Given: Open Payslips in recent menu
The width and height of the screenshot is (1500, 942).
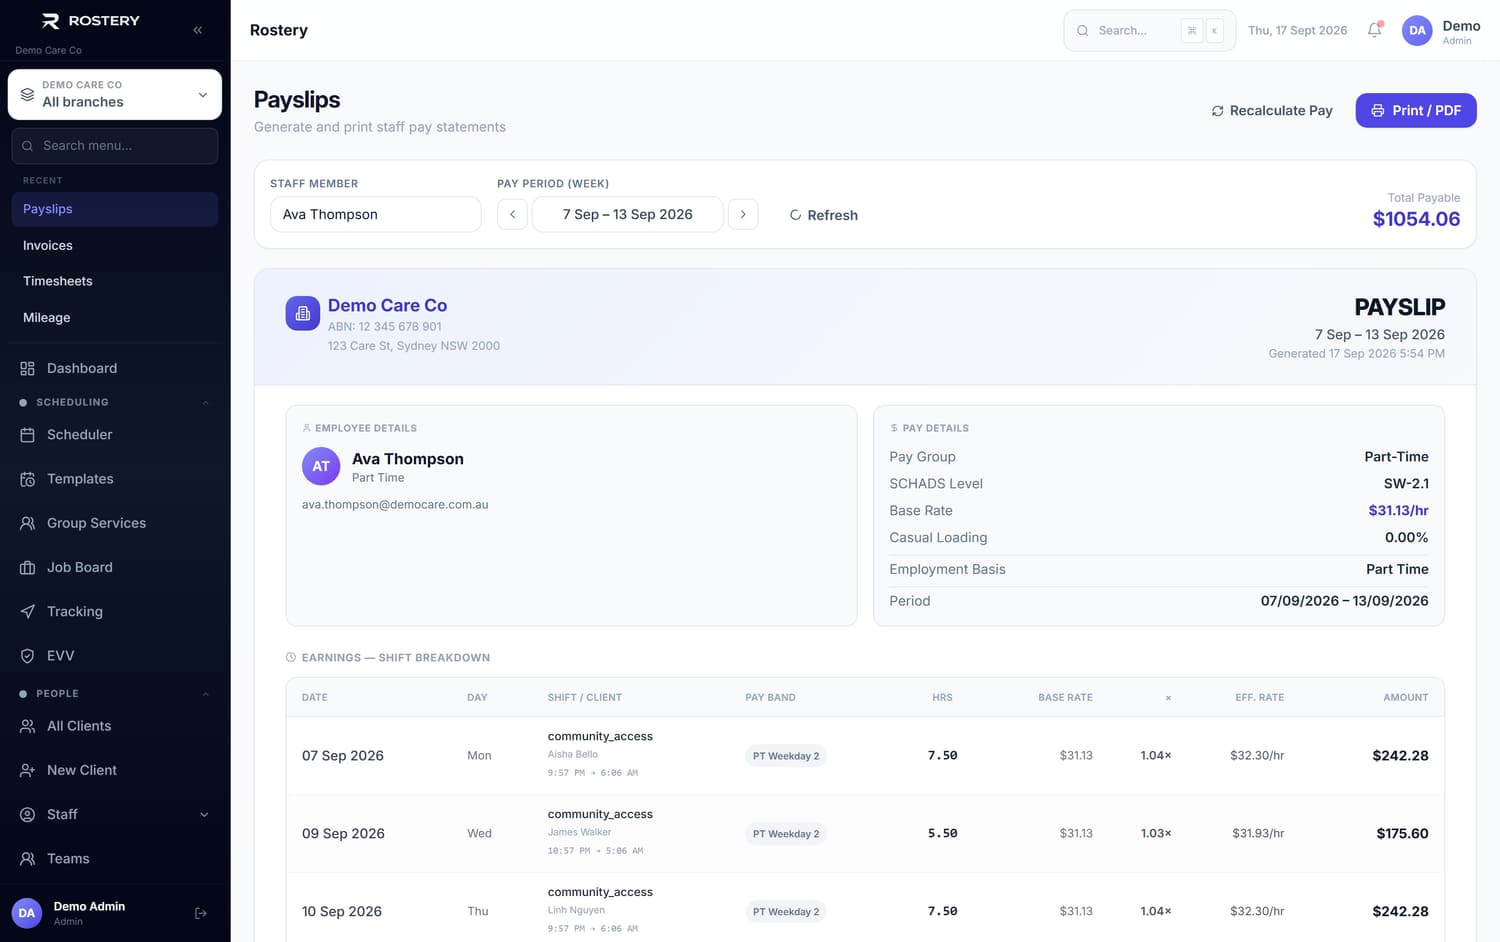Looking at the screenshot, I should (x=115, y=209).
